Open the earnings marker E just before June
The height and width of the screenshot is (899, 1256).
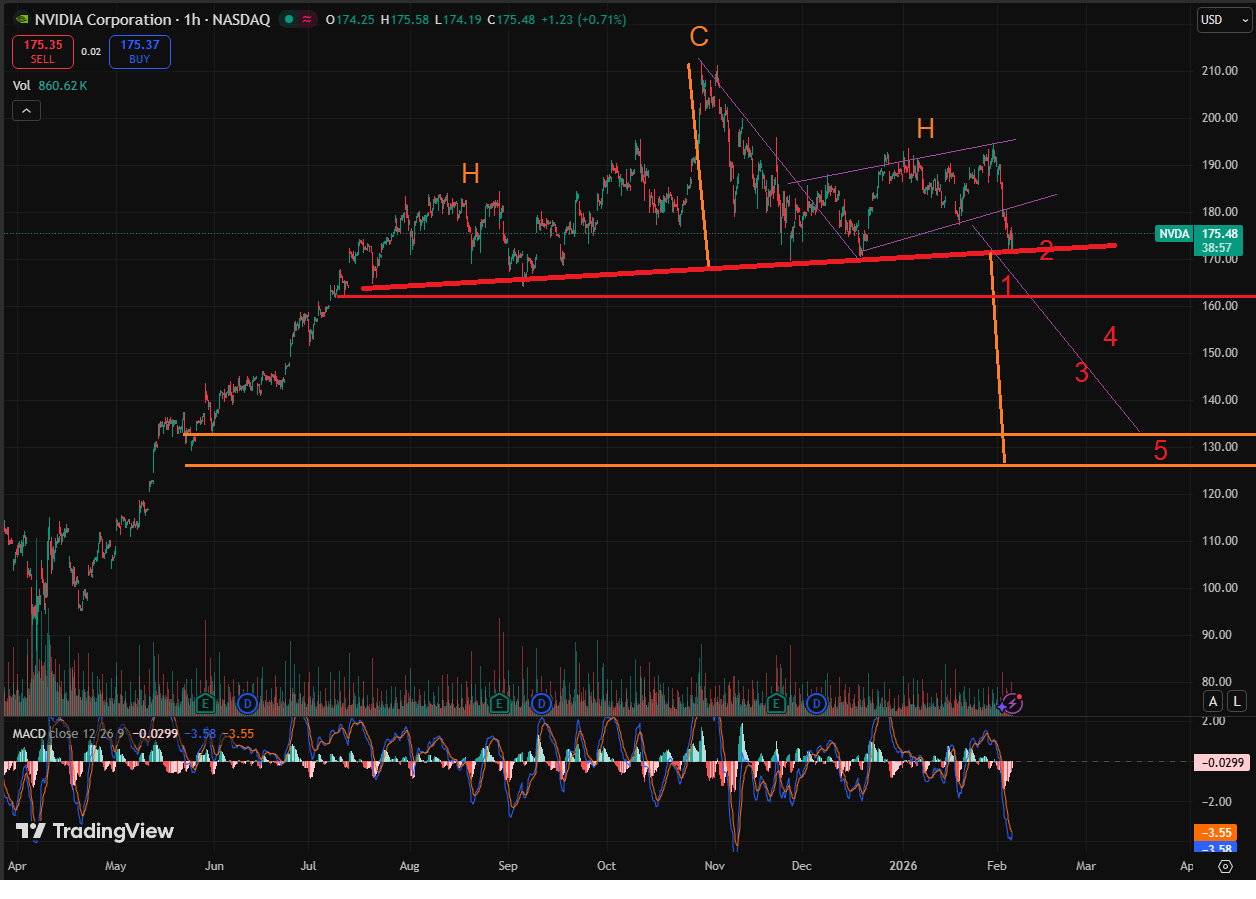[x=206, y=703]
